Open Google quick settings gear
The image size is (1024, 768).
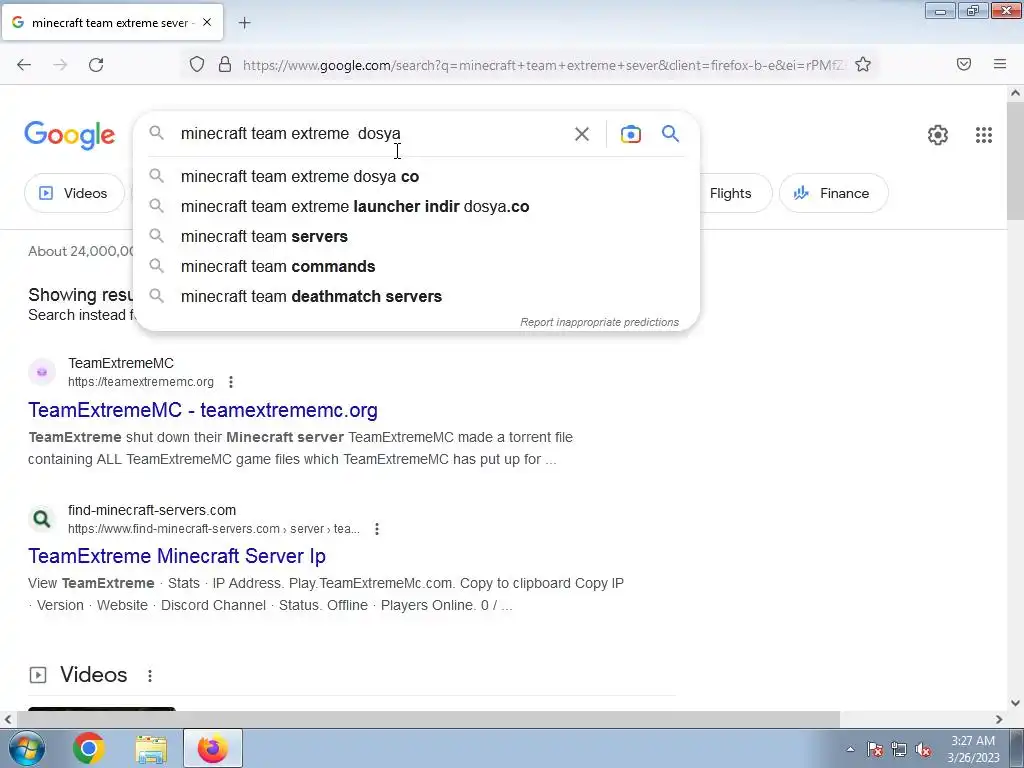[x=938, y=135]
